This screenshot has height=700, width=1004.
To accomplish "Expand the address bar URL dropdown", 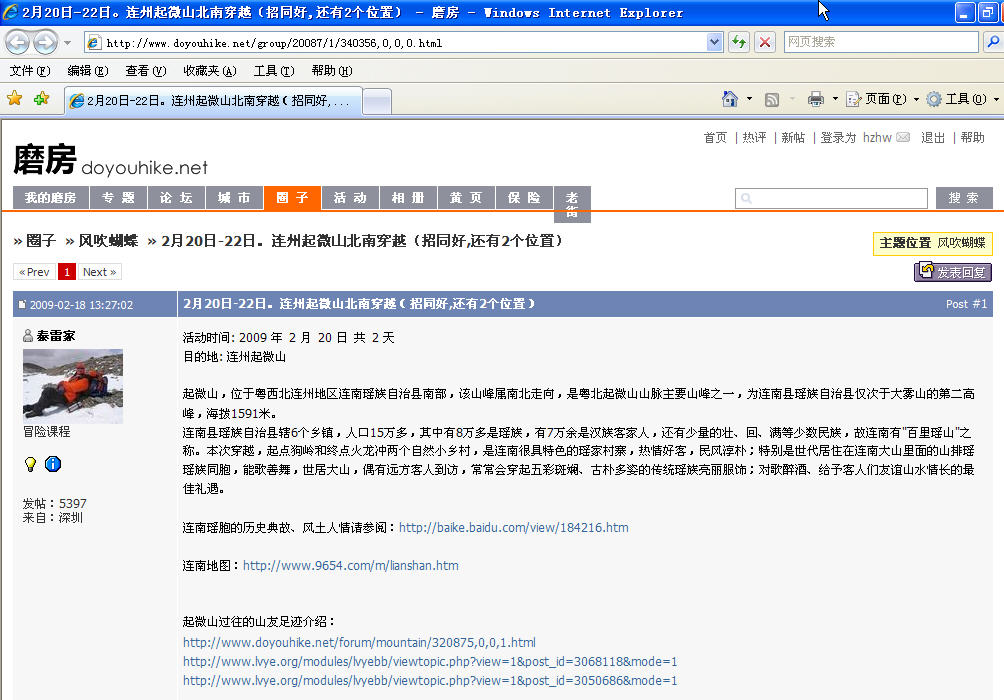I will click(714, 43).
